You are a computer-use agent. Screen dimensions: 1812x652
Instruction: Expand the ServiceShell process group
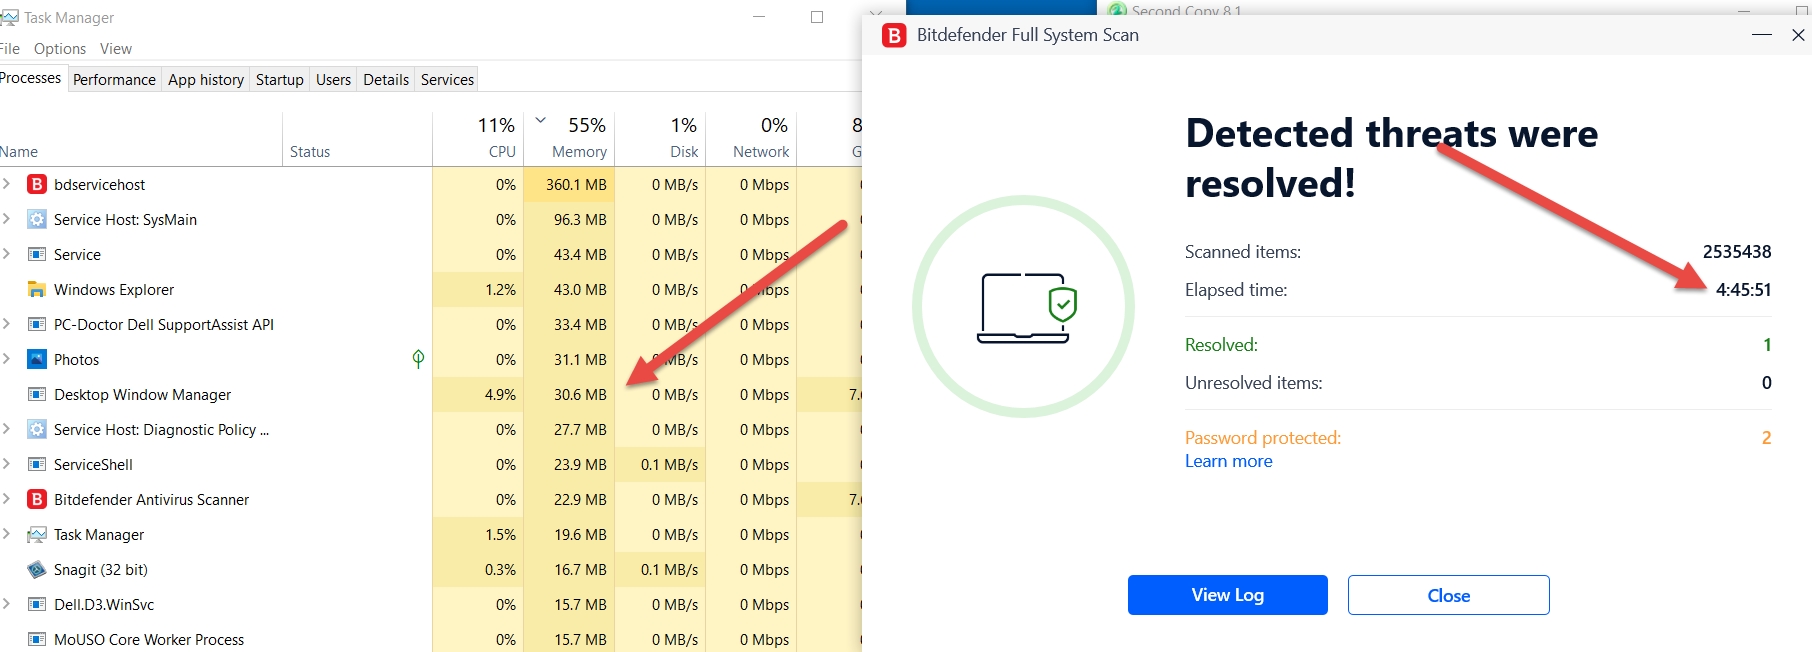click(x=7, y=464)
